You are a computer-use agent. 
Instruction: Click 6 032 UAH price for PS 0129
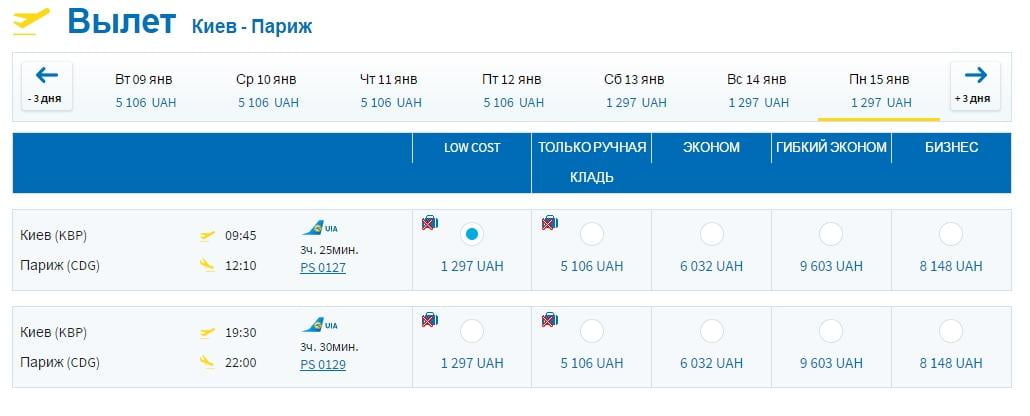pyautogui.click(x=711, y=363)
